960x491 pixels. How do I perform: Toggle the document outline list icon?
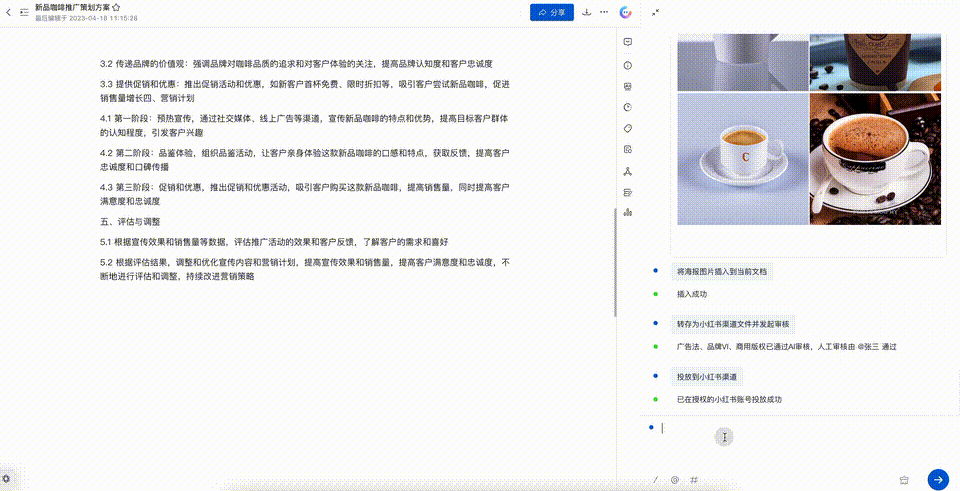click(24, 13)
